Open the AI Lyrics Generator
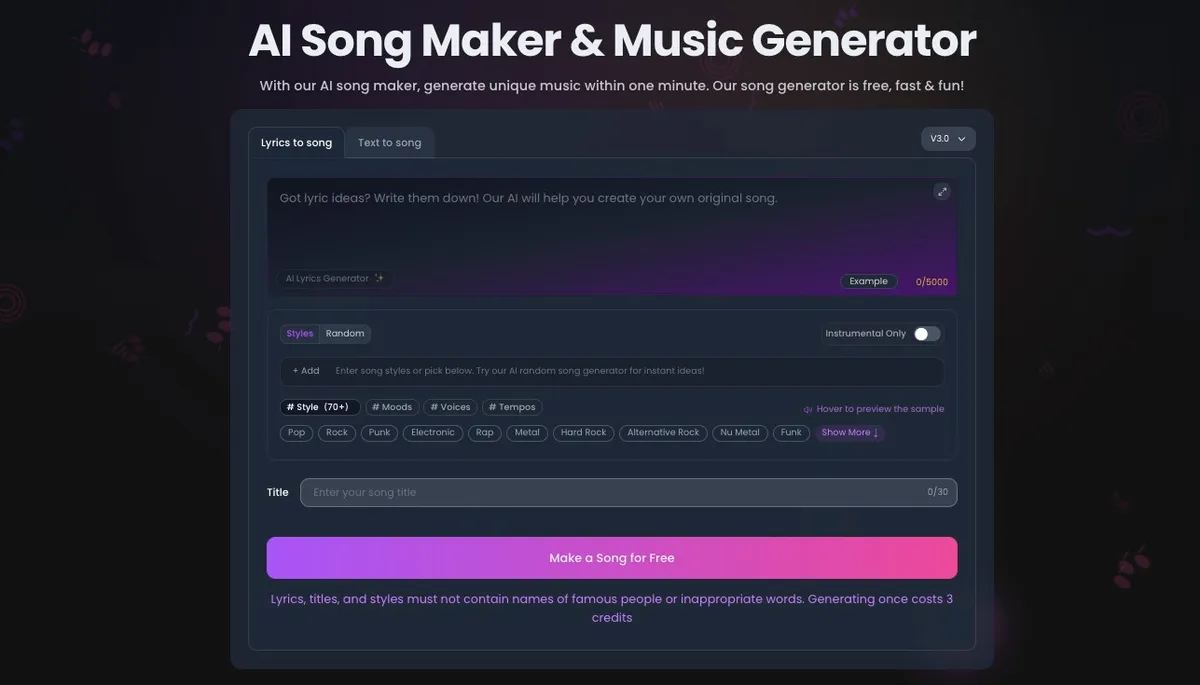 335,279
